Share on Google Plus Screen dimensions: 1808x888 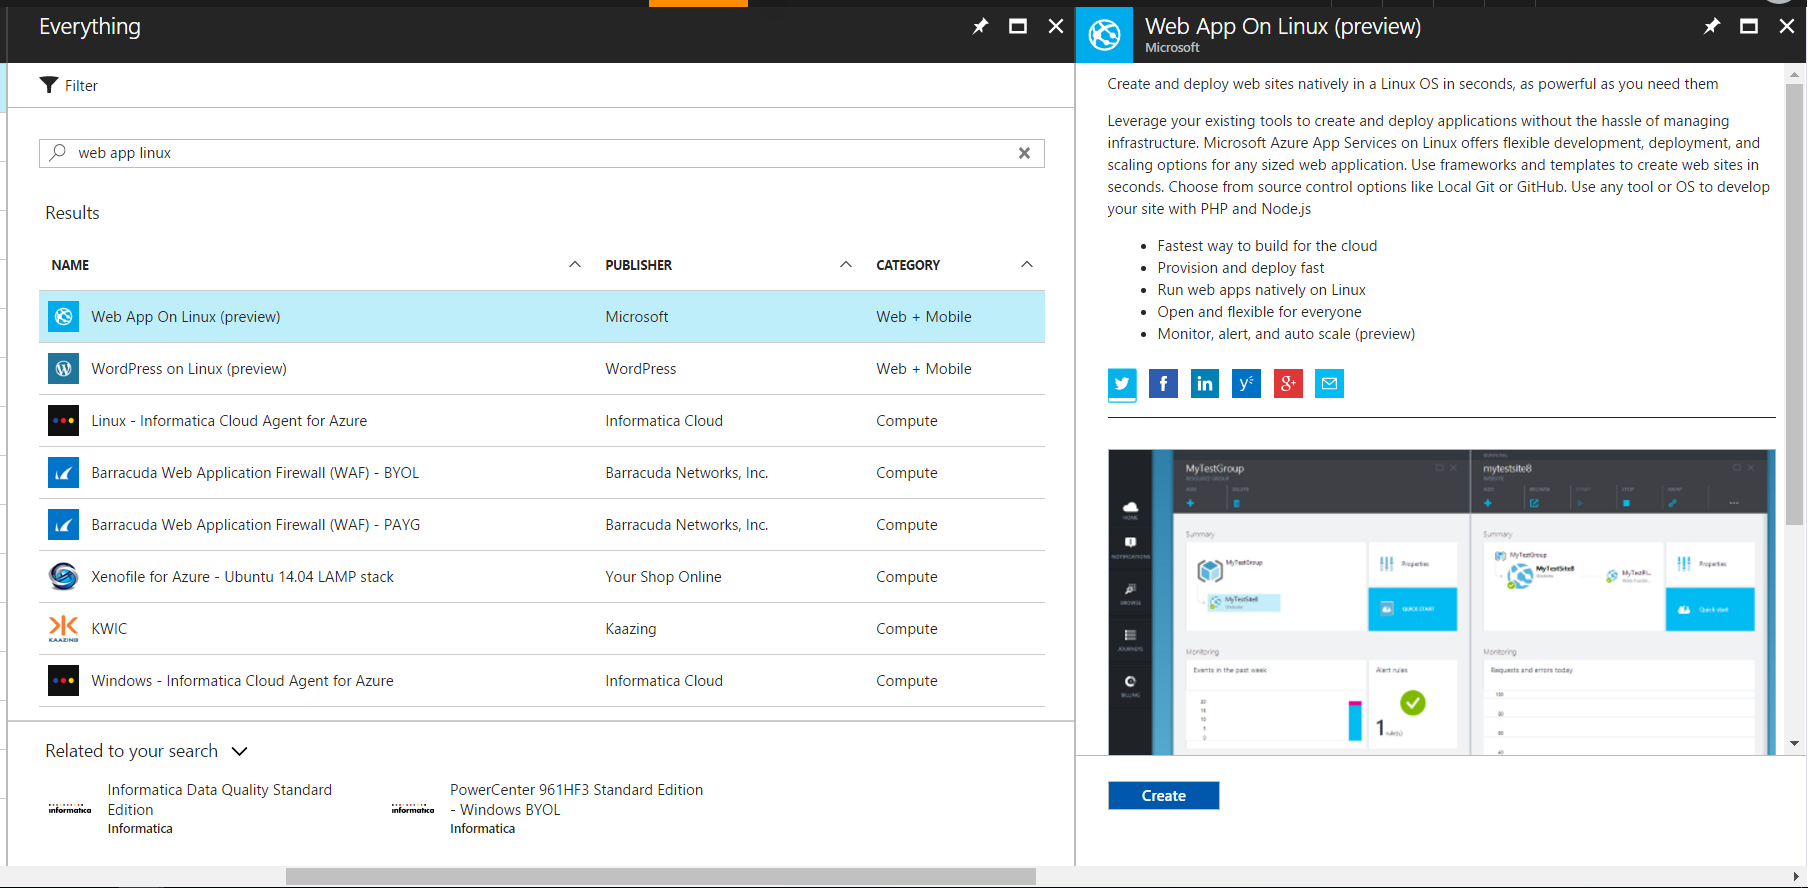coord(1288,384)
